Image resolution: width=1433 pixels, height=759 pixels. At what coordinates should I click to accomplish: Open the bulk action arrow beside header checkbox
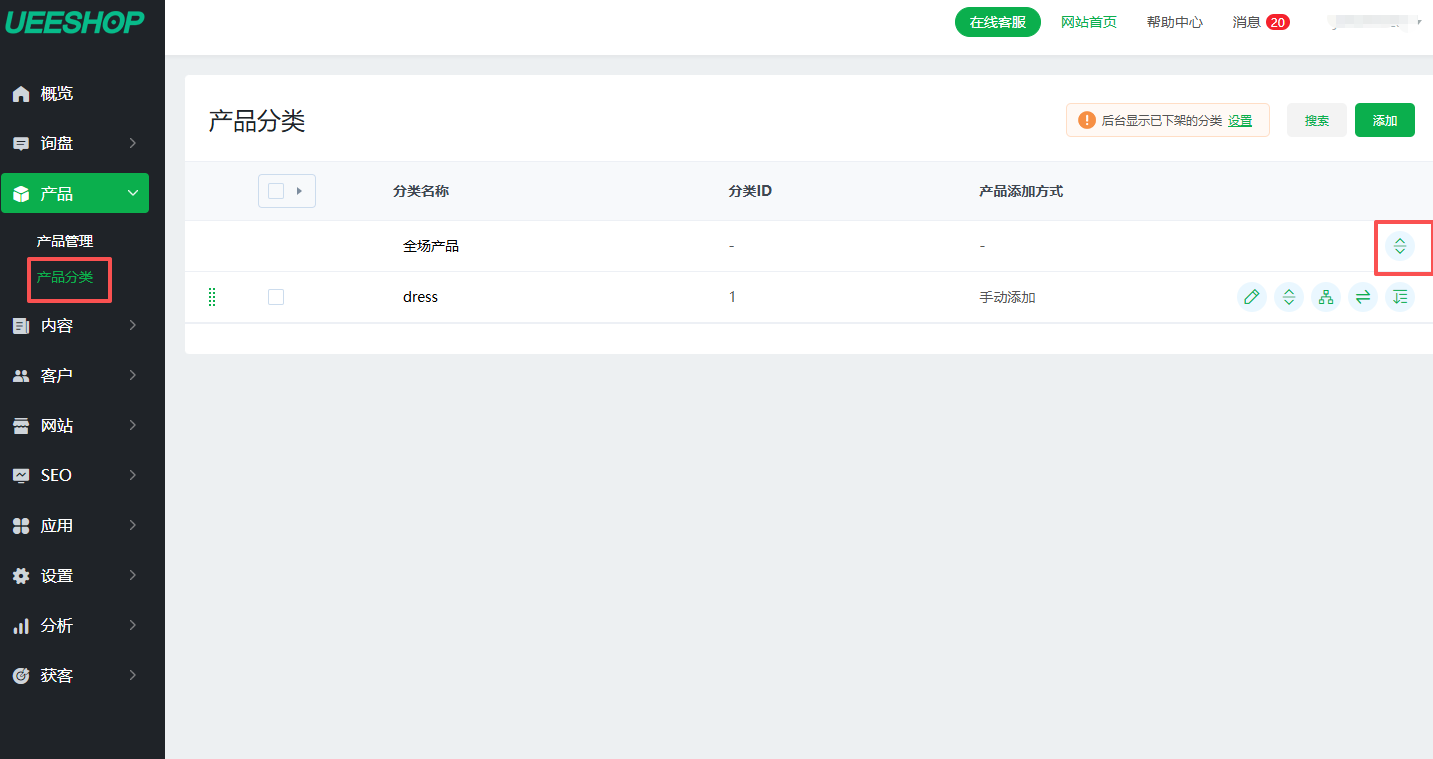point(299,191)
